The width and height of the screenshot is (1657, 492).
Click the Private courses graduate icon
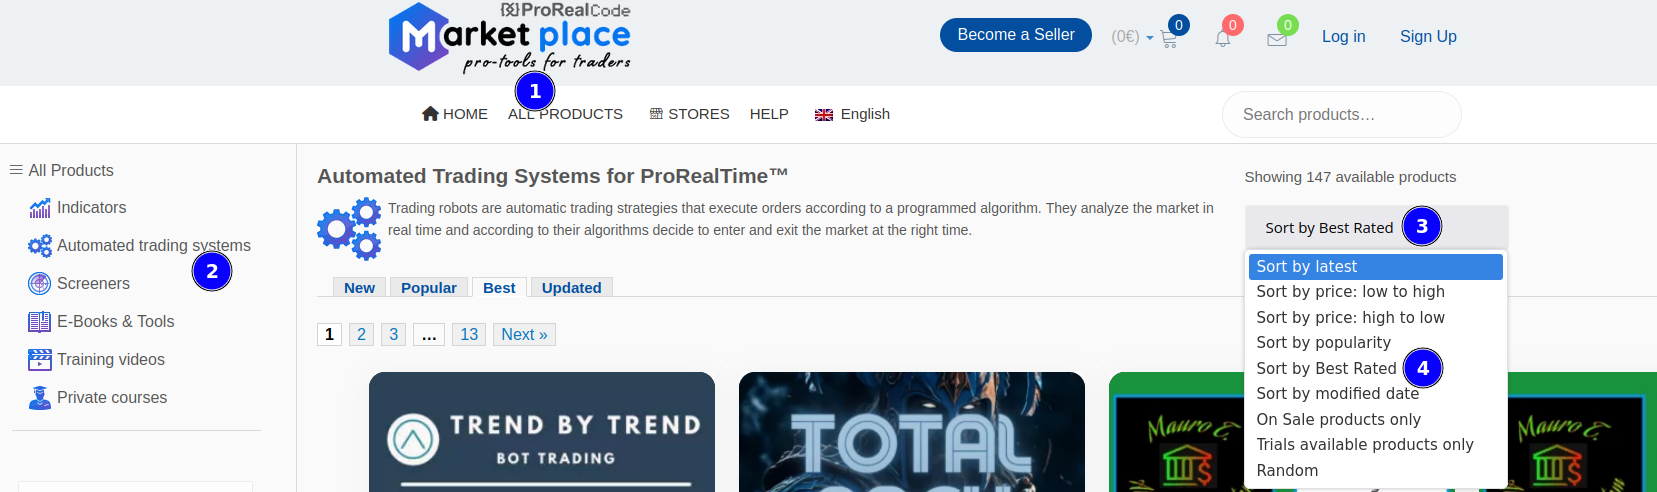(40, 398)
